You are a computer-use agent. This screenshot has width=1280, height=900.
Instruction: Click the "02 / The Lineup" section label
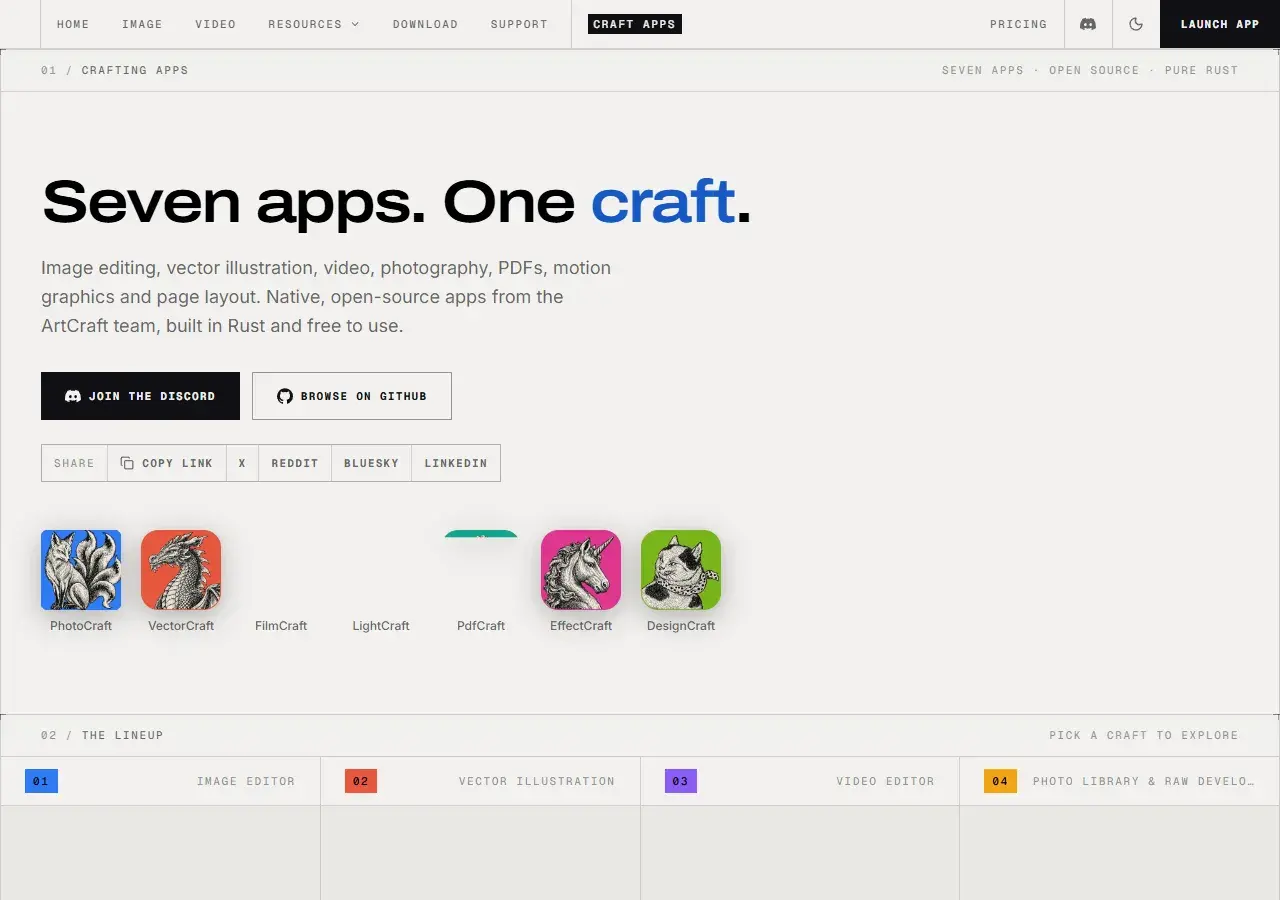[x=102, y=735]
